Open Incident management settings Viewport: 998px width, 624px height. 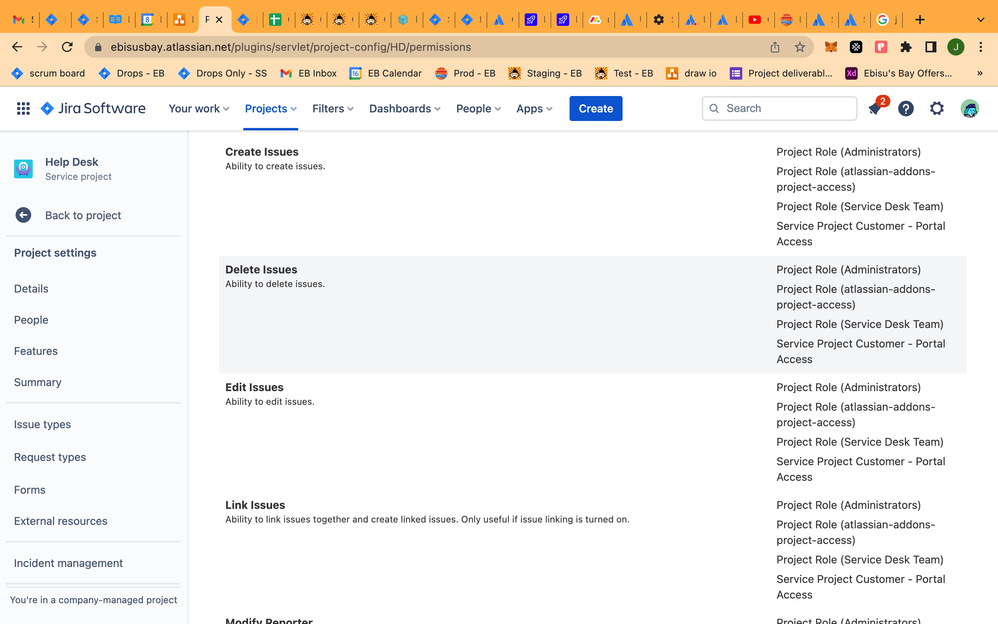(68, 563)
